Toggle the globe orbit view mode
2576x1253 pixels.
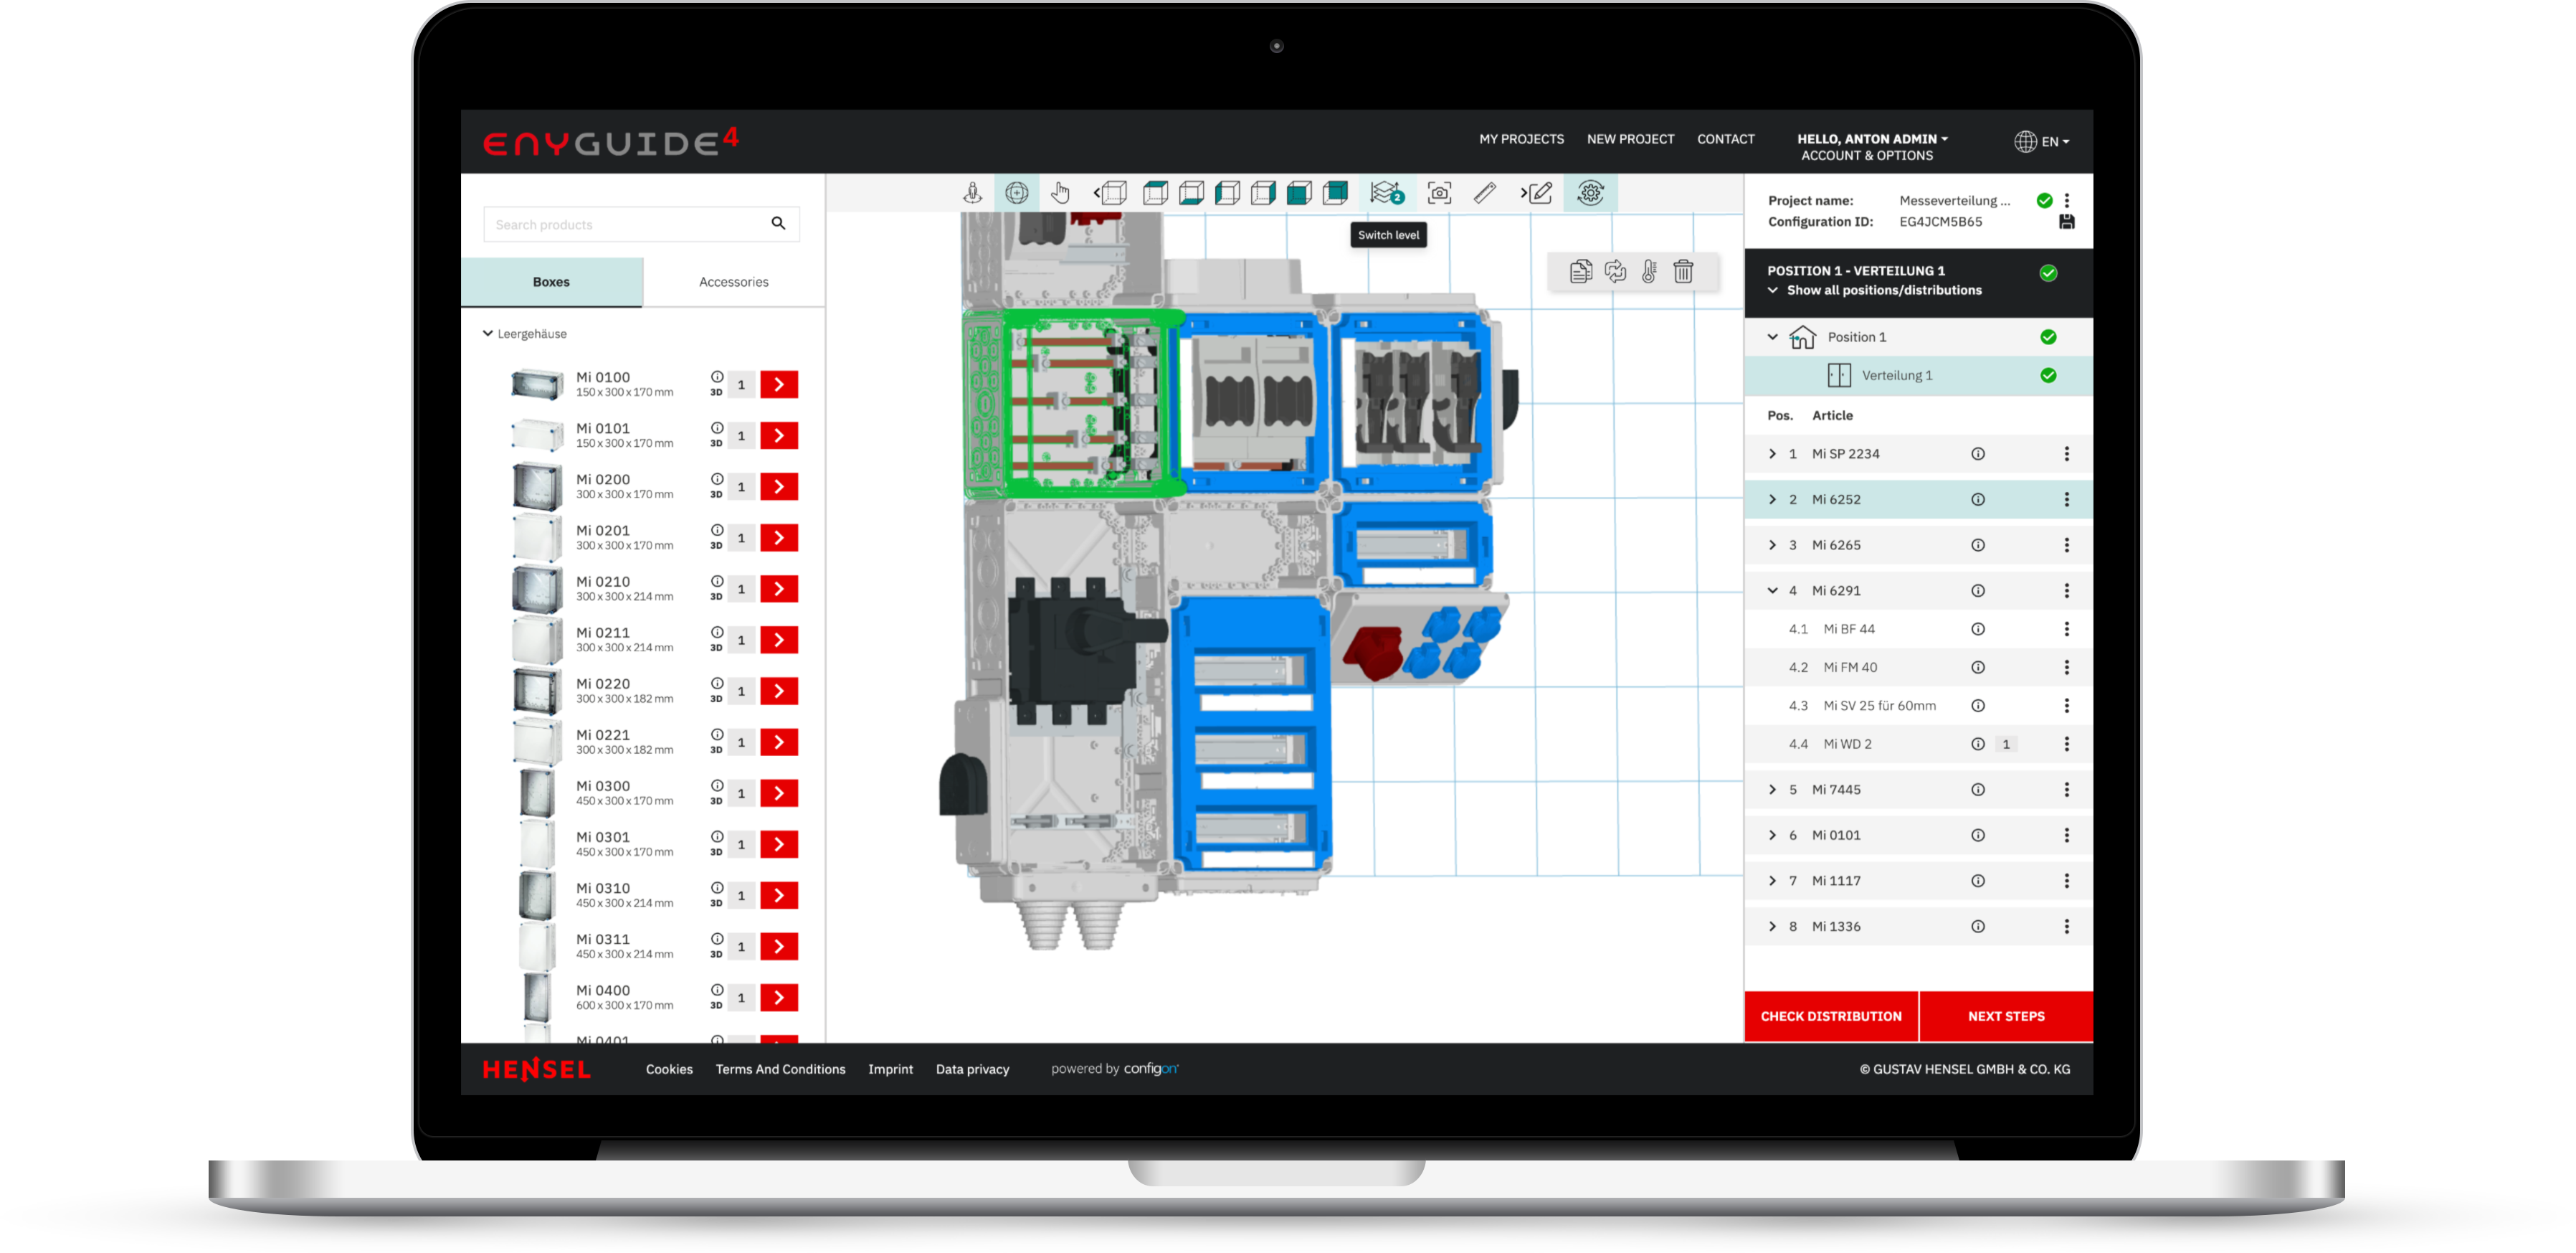point(1016,193)
